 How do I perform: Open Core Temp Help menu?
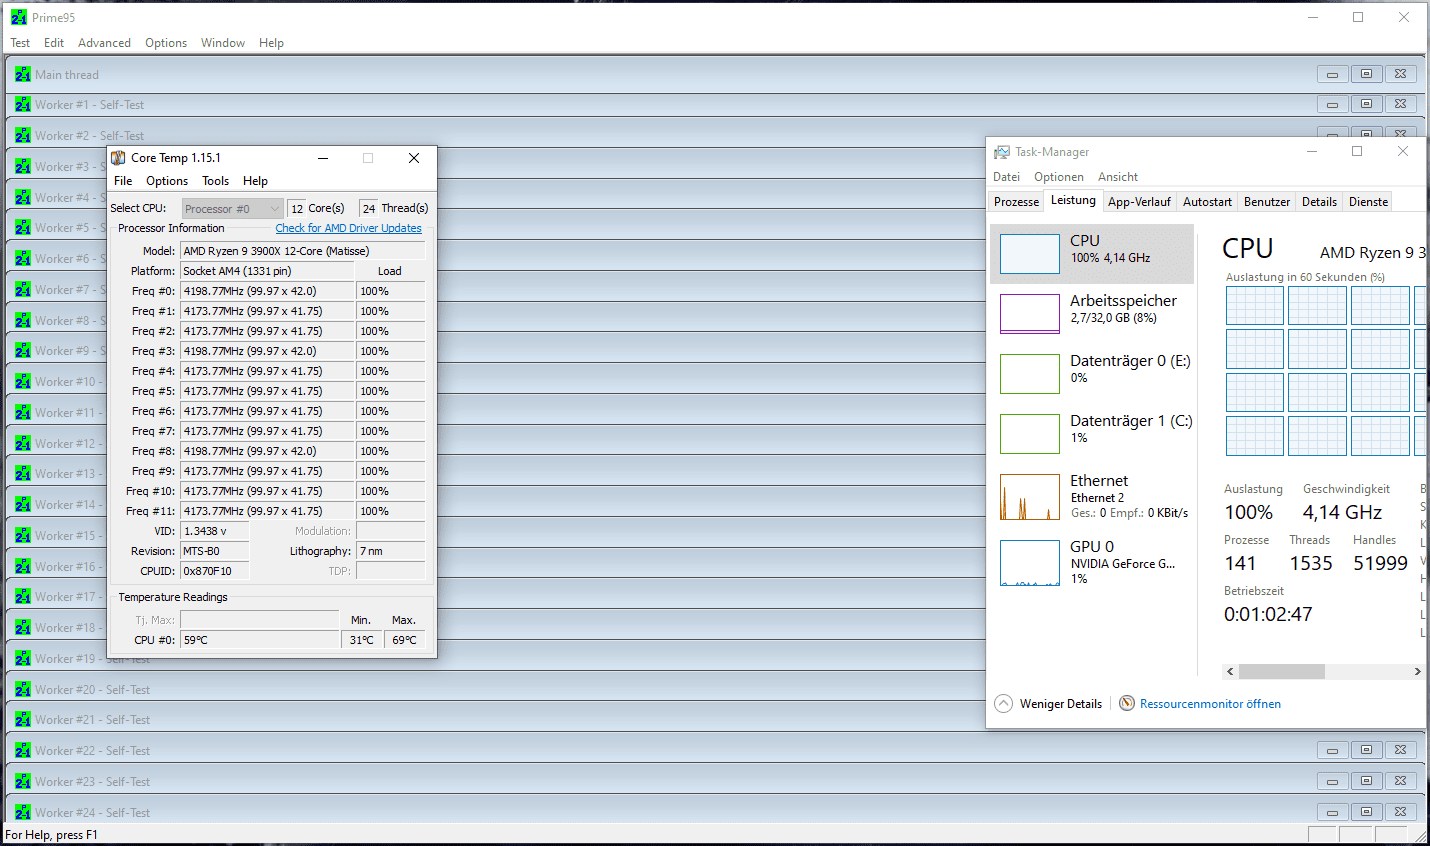point(255,181)
